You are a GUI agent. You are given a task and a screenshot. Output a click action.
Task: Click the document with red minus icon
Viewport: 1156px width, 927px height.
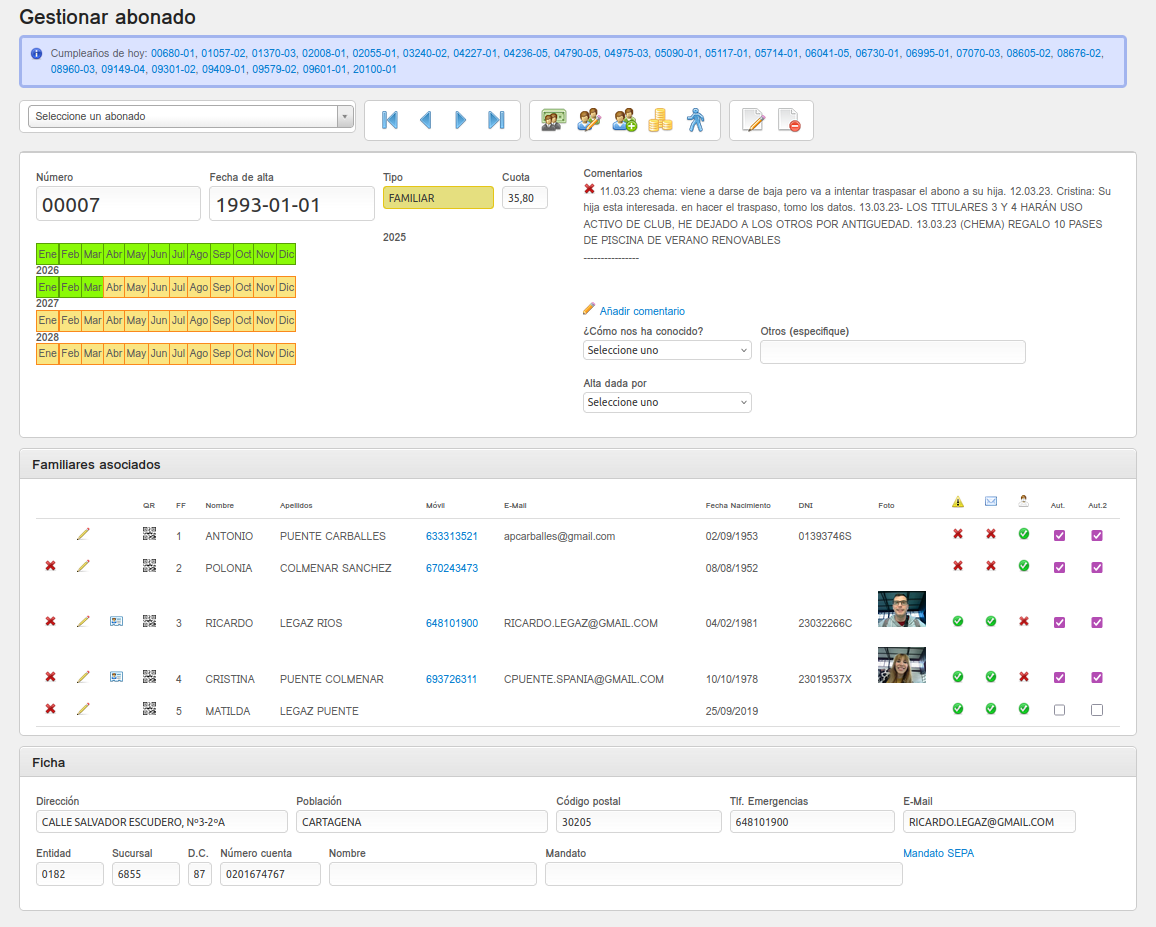tap(789, 120)
